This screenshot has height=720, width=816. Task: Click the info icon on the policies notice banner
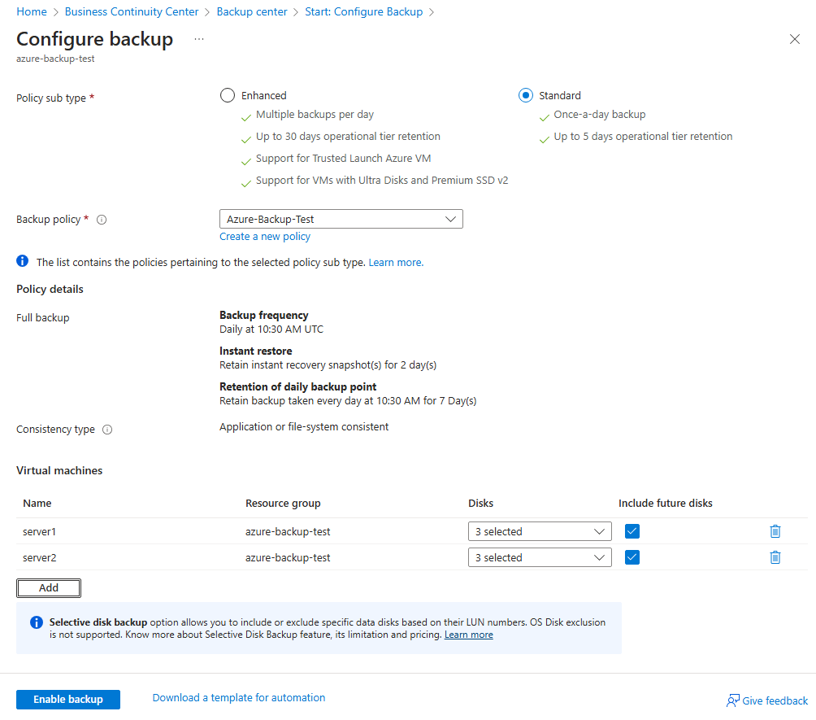click(x=22, y=261)
